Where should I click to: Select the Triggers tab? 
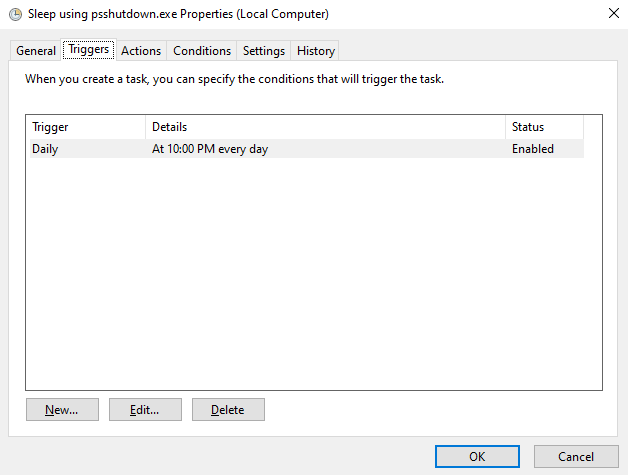coord(88,50)
